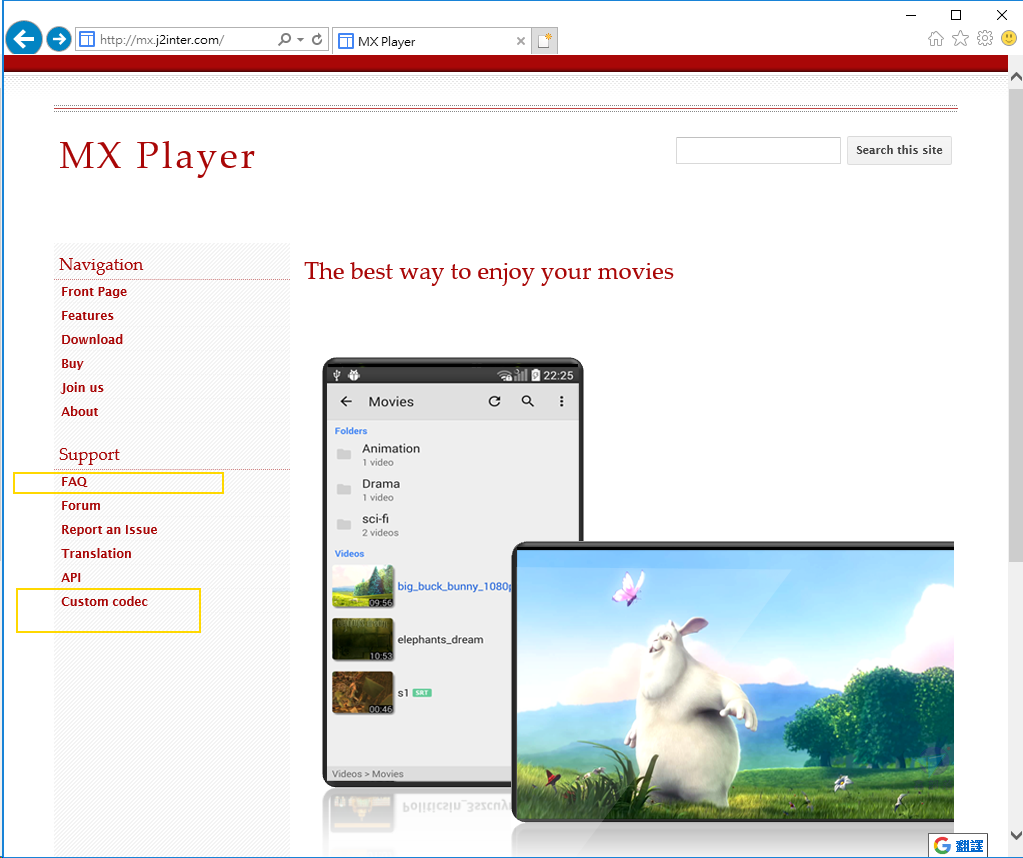Screen dimensions: 1023x858
Task: Click the phone screenshot's three-dot menu icon
Action: [x=561, y=401]
